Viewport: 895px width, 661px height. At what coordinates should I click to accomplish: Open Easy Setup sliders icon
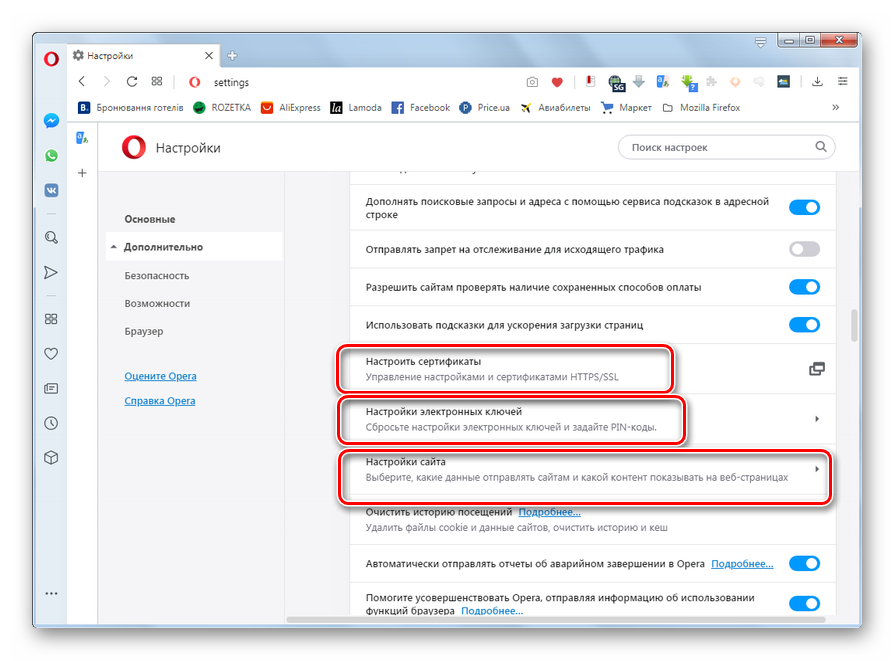pos(842,82)
